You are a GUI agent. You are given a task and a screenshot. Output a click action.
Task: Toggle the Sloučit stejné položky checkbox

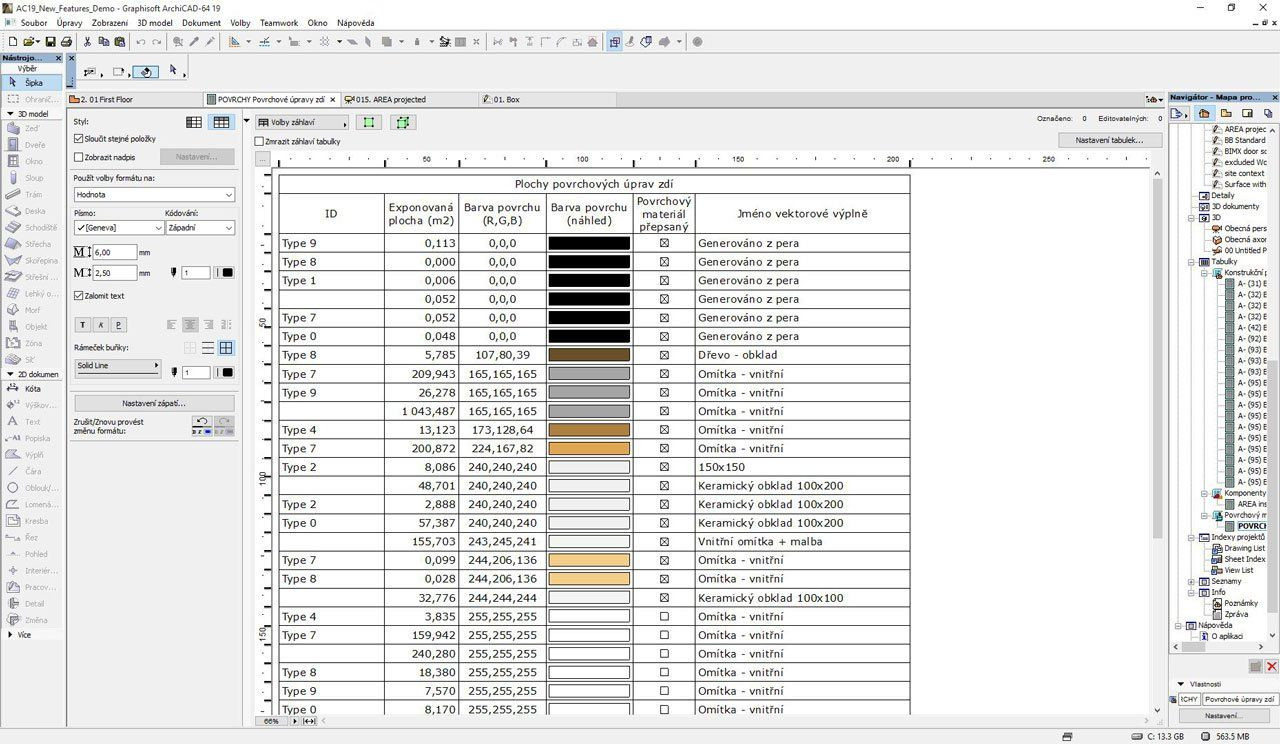tap(78, 139)
